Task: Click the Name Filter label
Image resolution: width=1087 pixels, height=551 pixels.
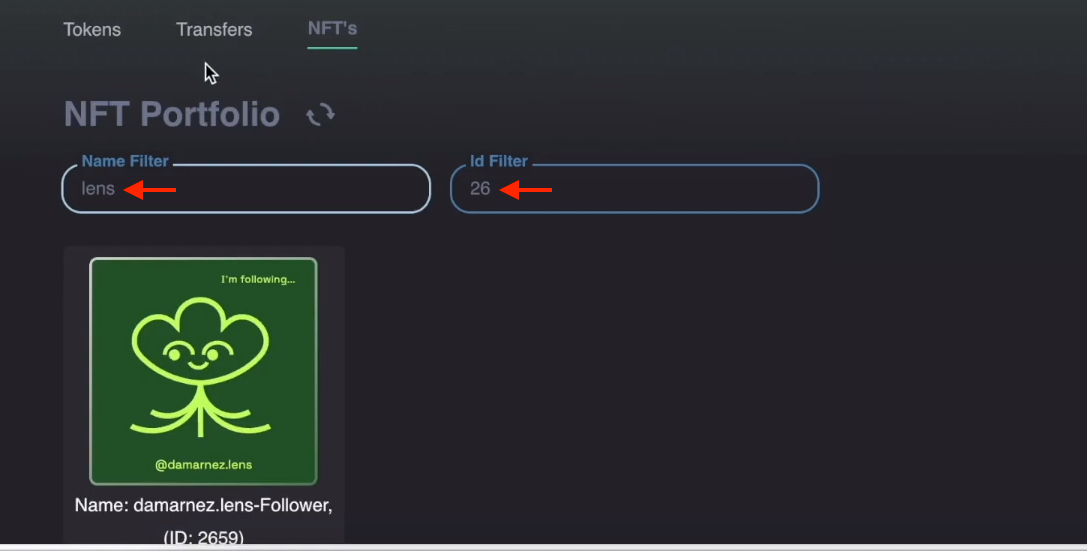Action: [125, 161]
